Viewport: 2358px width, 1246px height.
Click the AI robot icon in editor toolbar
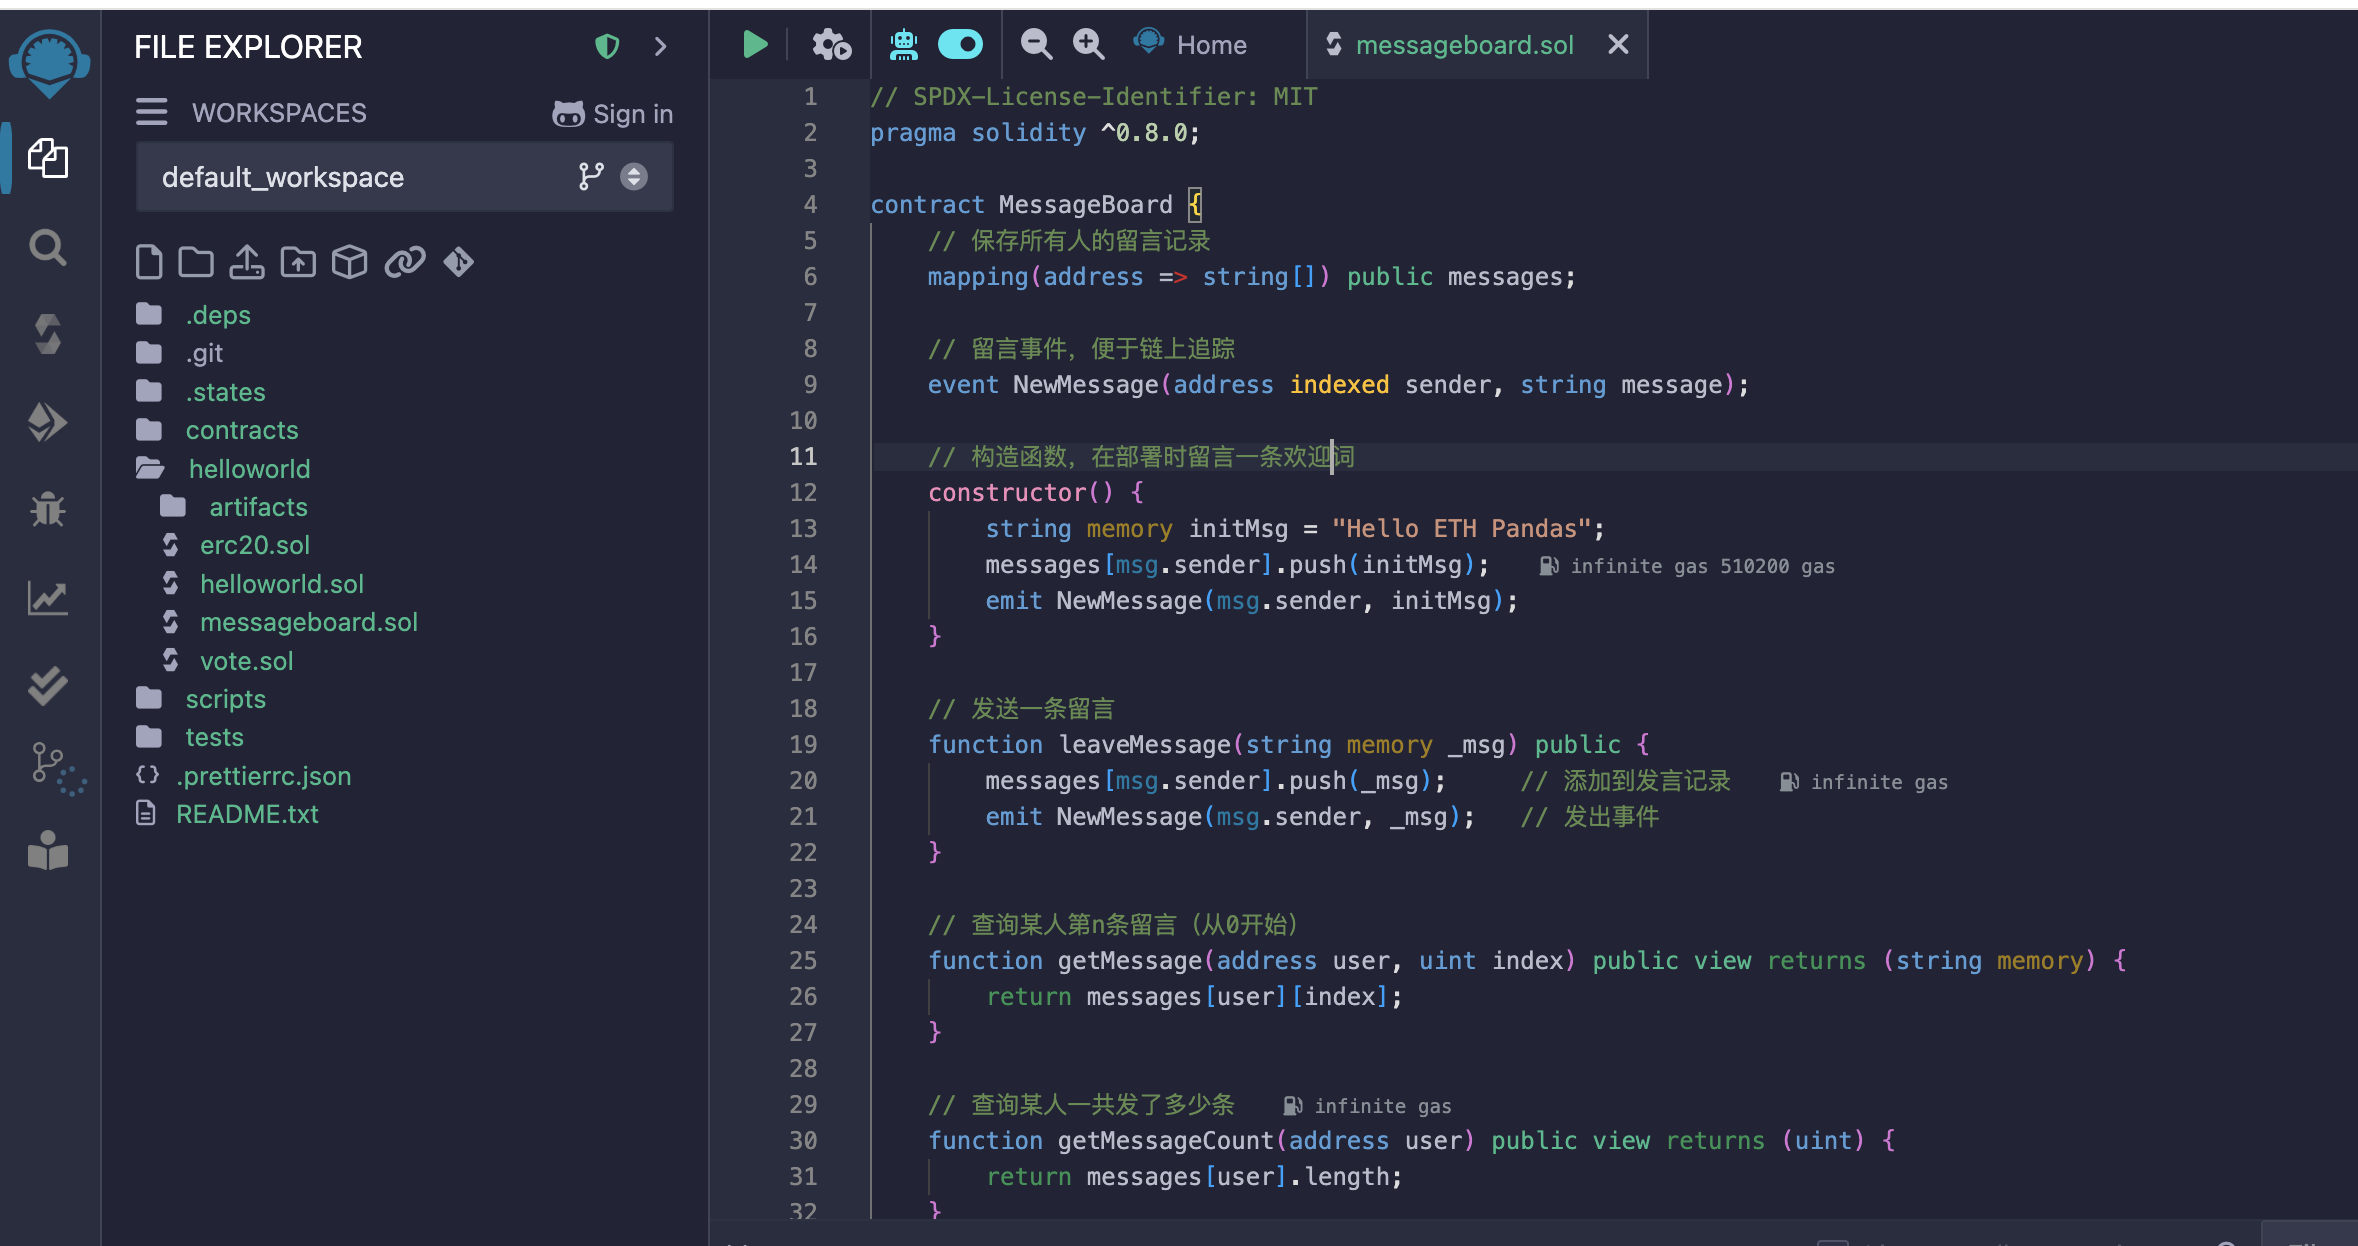(904, 44)
